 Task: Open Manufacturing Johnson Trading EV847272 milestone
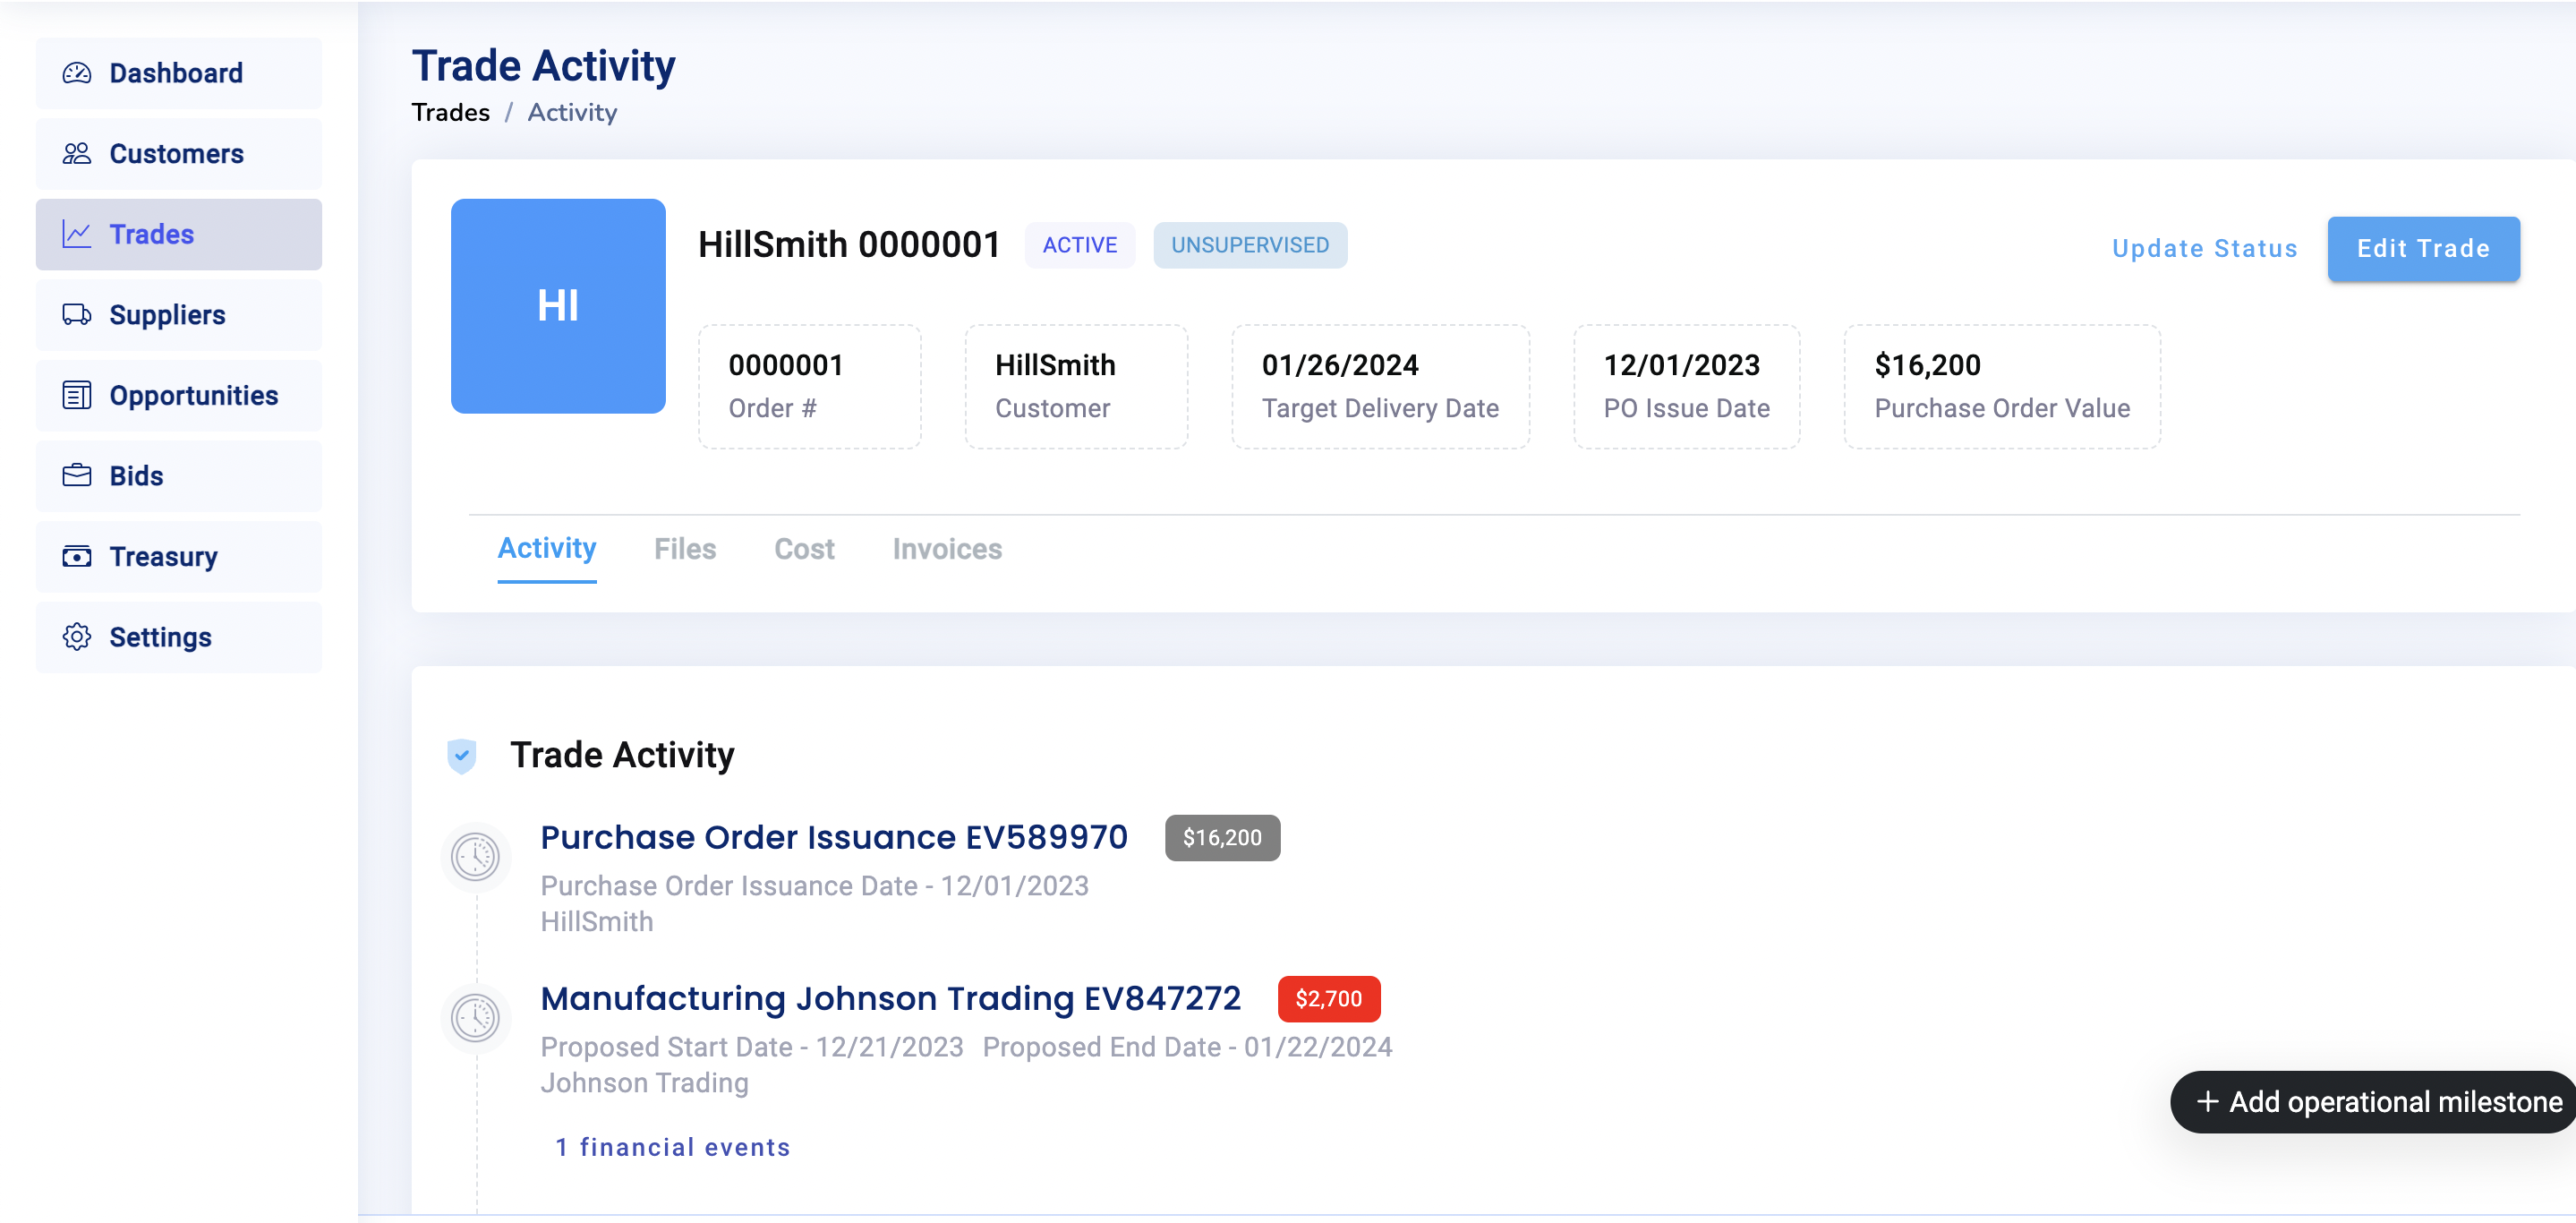click(x=890, y=999)
